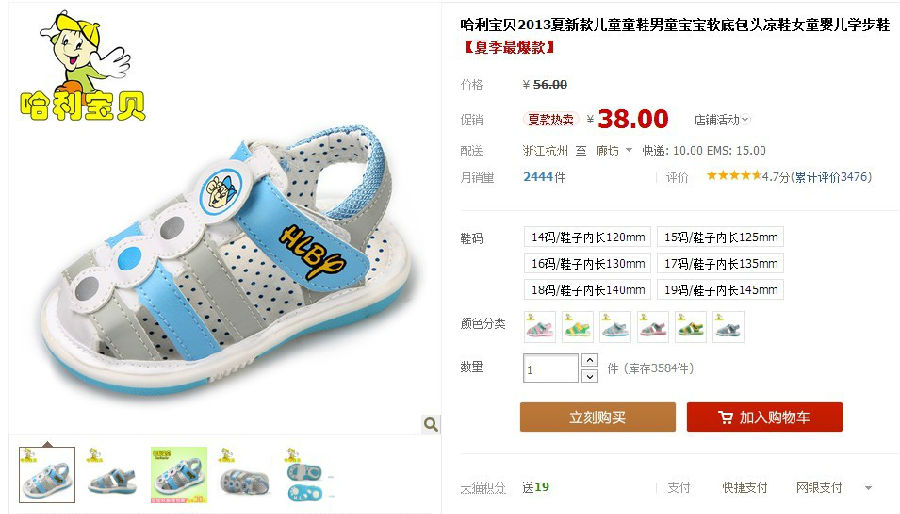Choose size 18码 鞋子内长140mm

(x=587, y=290)
